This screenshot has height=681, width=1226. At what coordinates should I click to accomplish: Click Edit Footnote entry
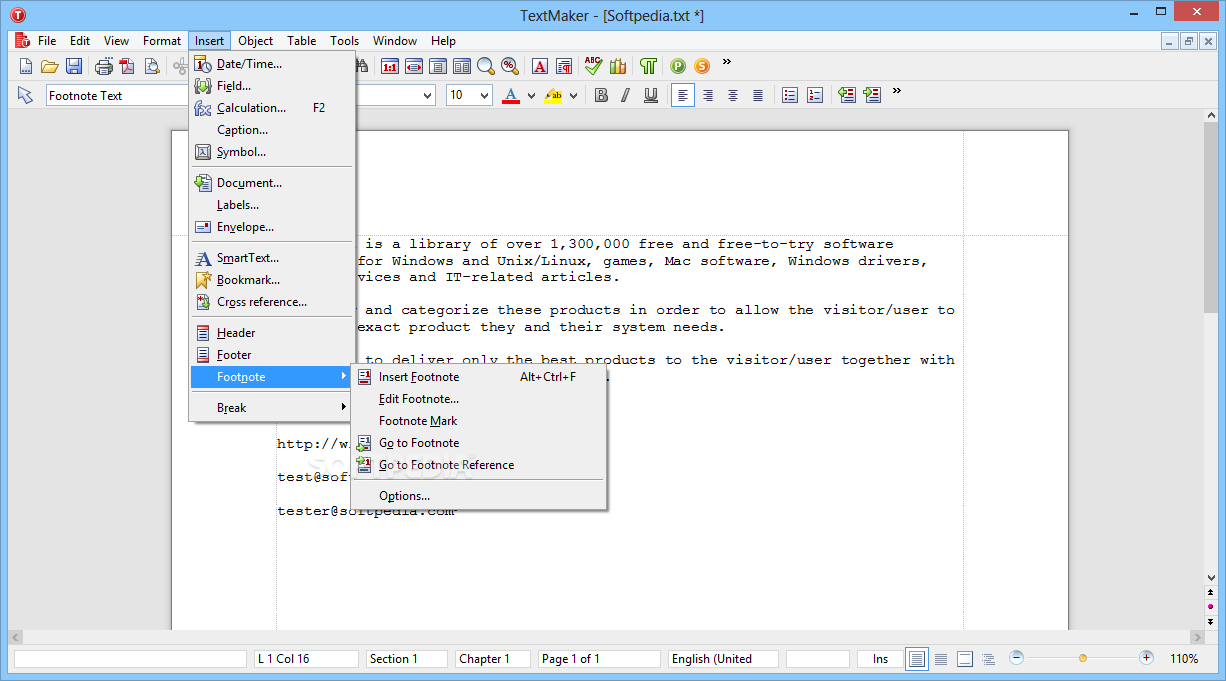coord(478,399)
